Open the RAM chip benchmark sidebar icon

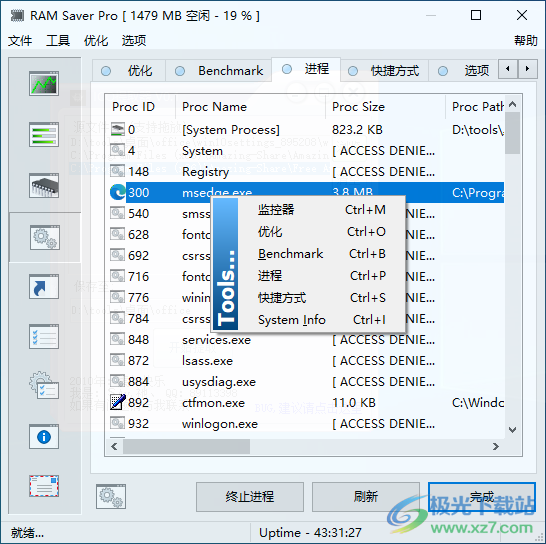[44, 186]
